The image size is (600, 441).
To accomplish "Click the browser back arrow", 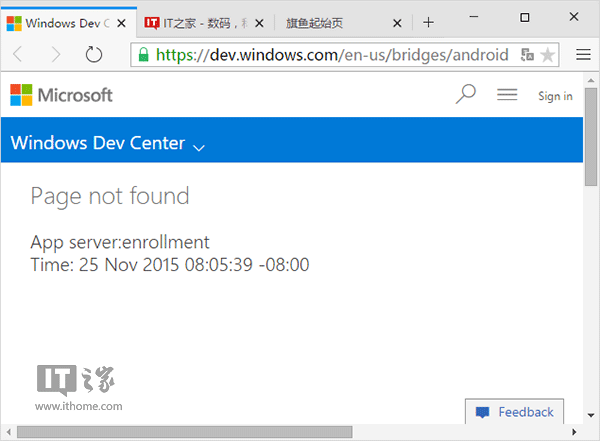I will (19, 55).
